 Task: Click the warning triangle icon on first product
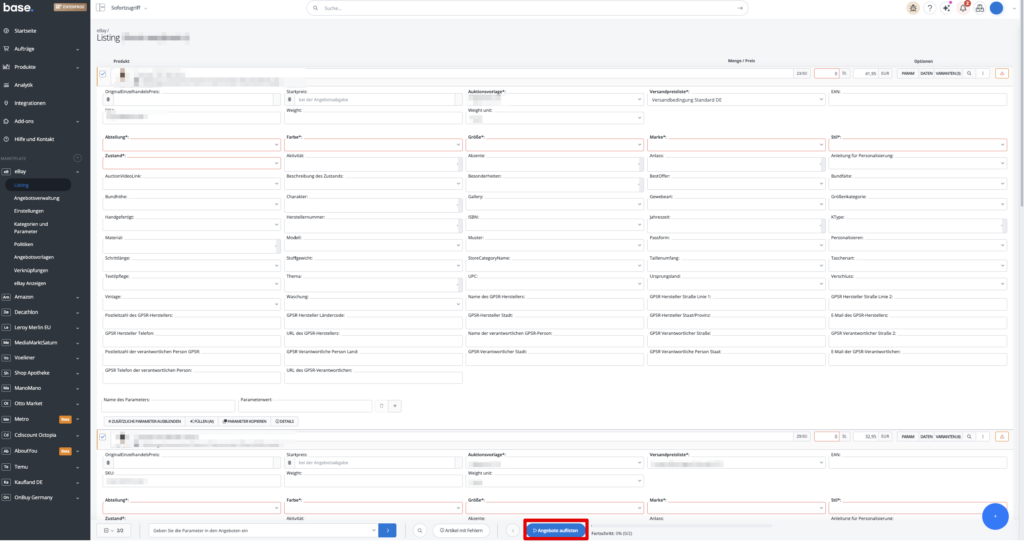tap(1001, 73)
